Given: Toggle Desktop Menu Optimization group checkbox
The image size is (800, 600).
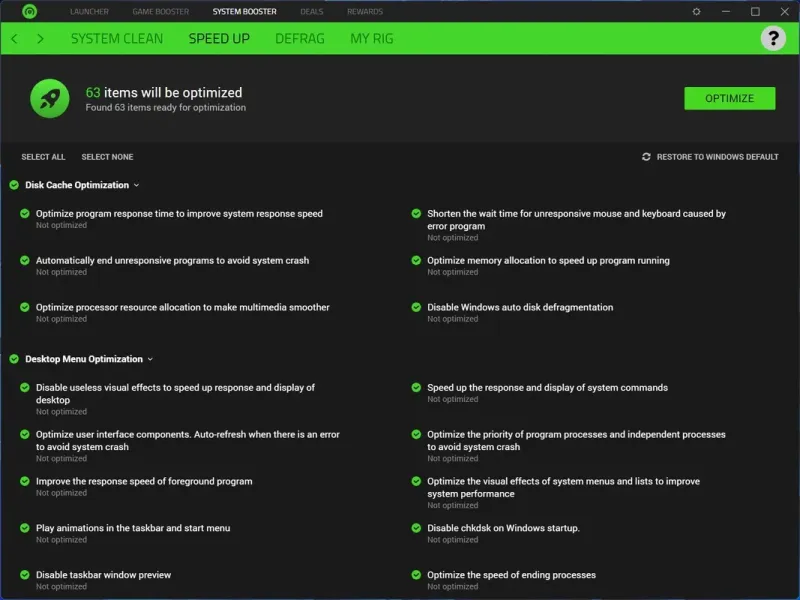Looking at the screenshot, I should pyautogui.click(x=14, y=359).
